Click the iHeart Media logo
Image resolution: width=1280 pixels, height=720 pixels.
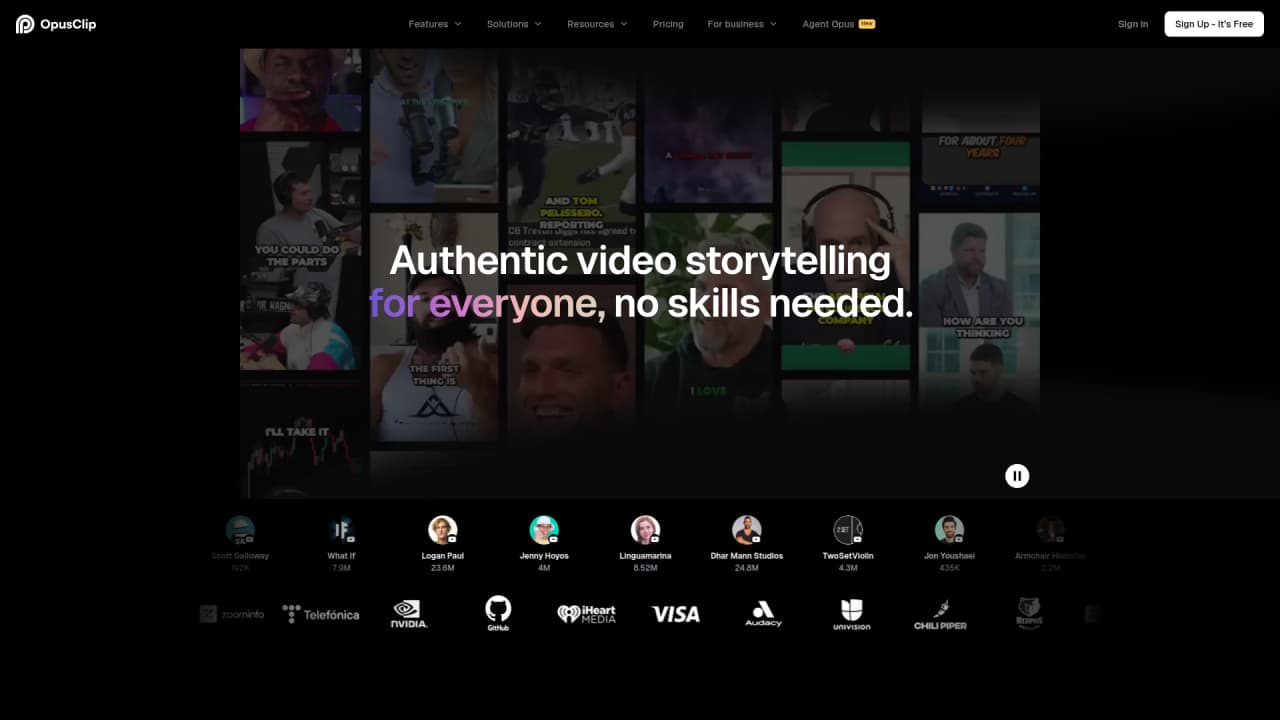click(x=587, y=614)
